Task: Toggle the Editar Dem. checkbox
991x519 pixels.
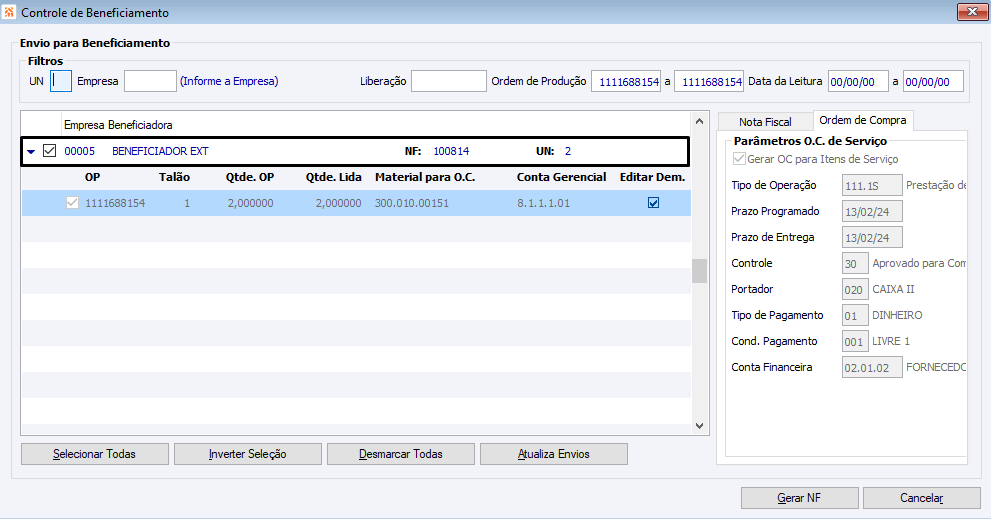Action: tap(654, 203)
